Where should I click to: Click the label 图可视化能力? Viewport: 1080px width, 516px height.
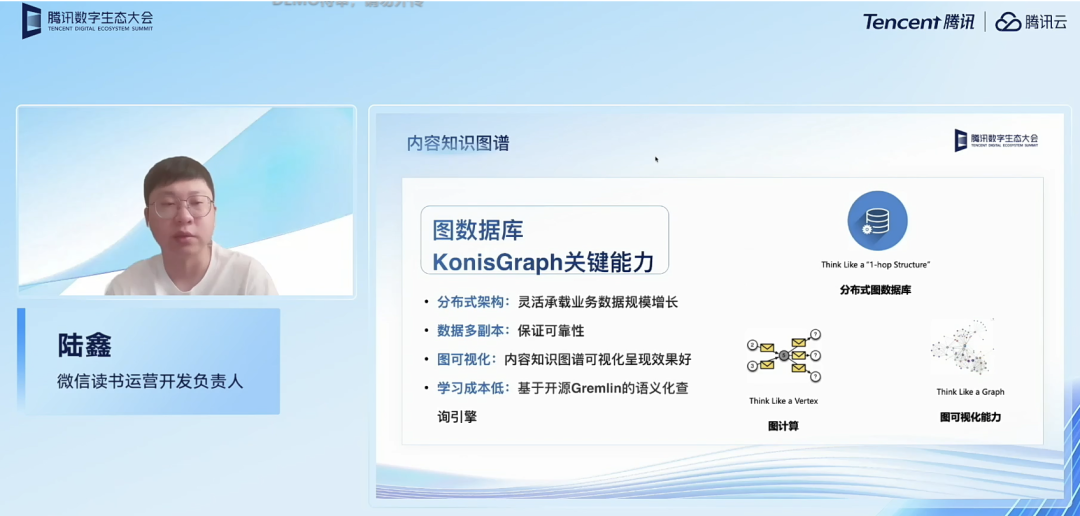[970, 417]
